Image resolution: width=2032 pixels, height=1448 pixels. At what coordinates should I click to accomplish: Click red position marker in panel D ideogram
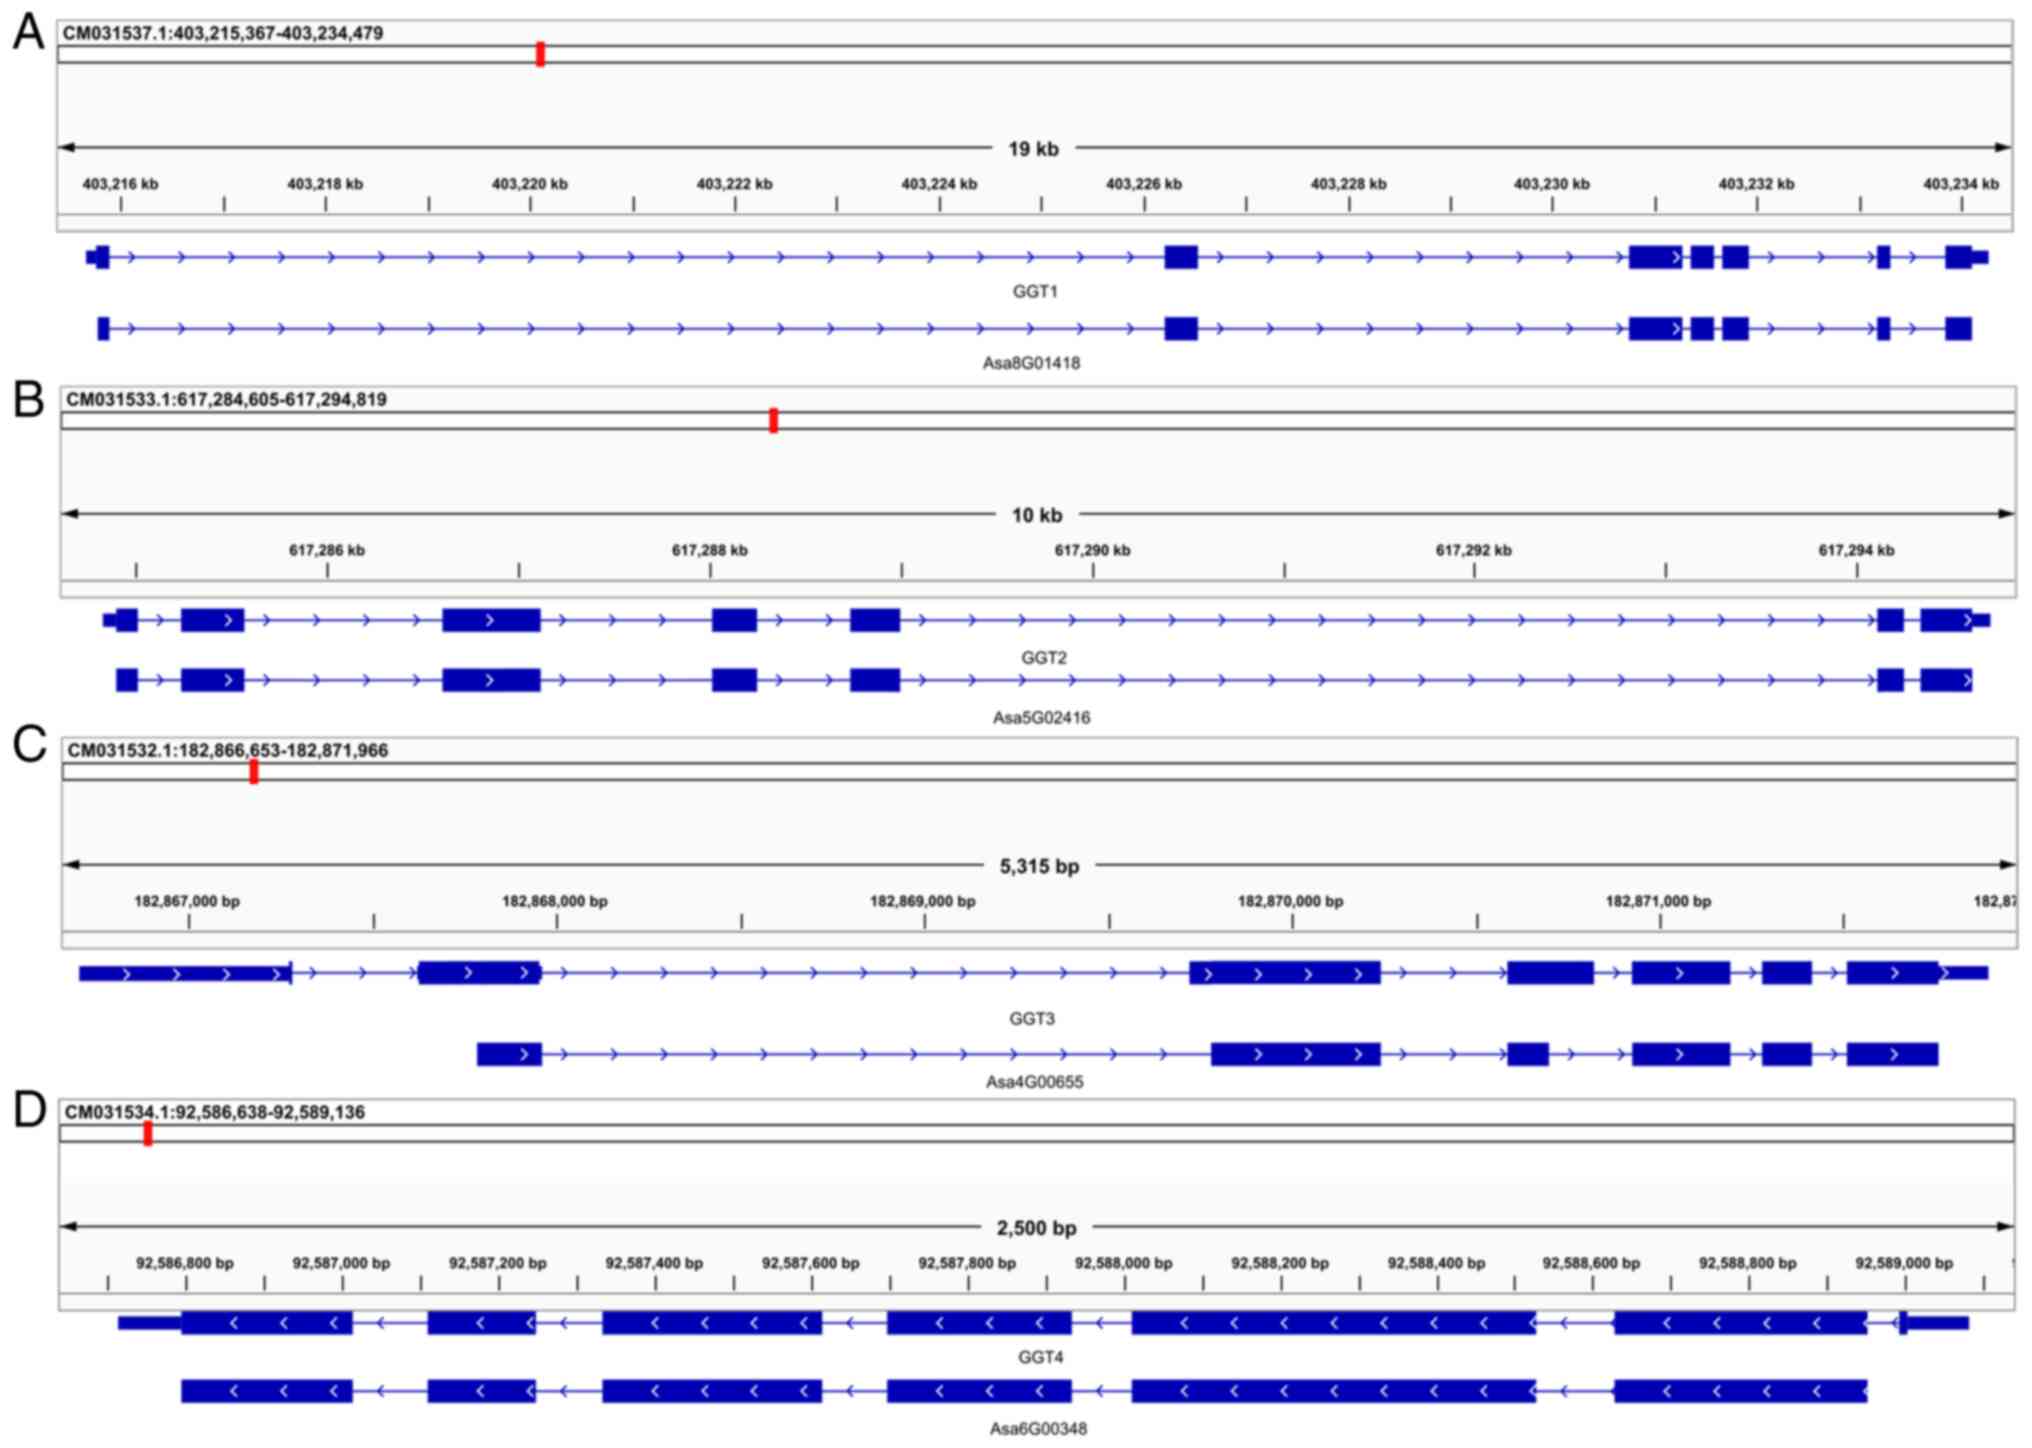(148, 1133)
